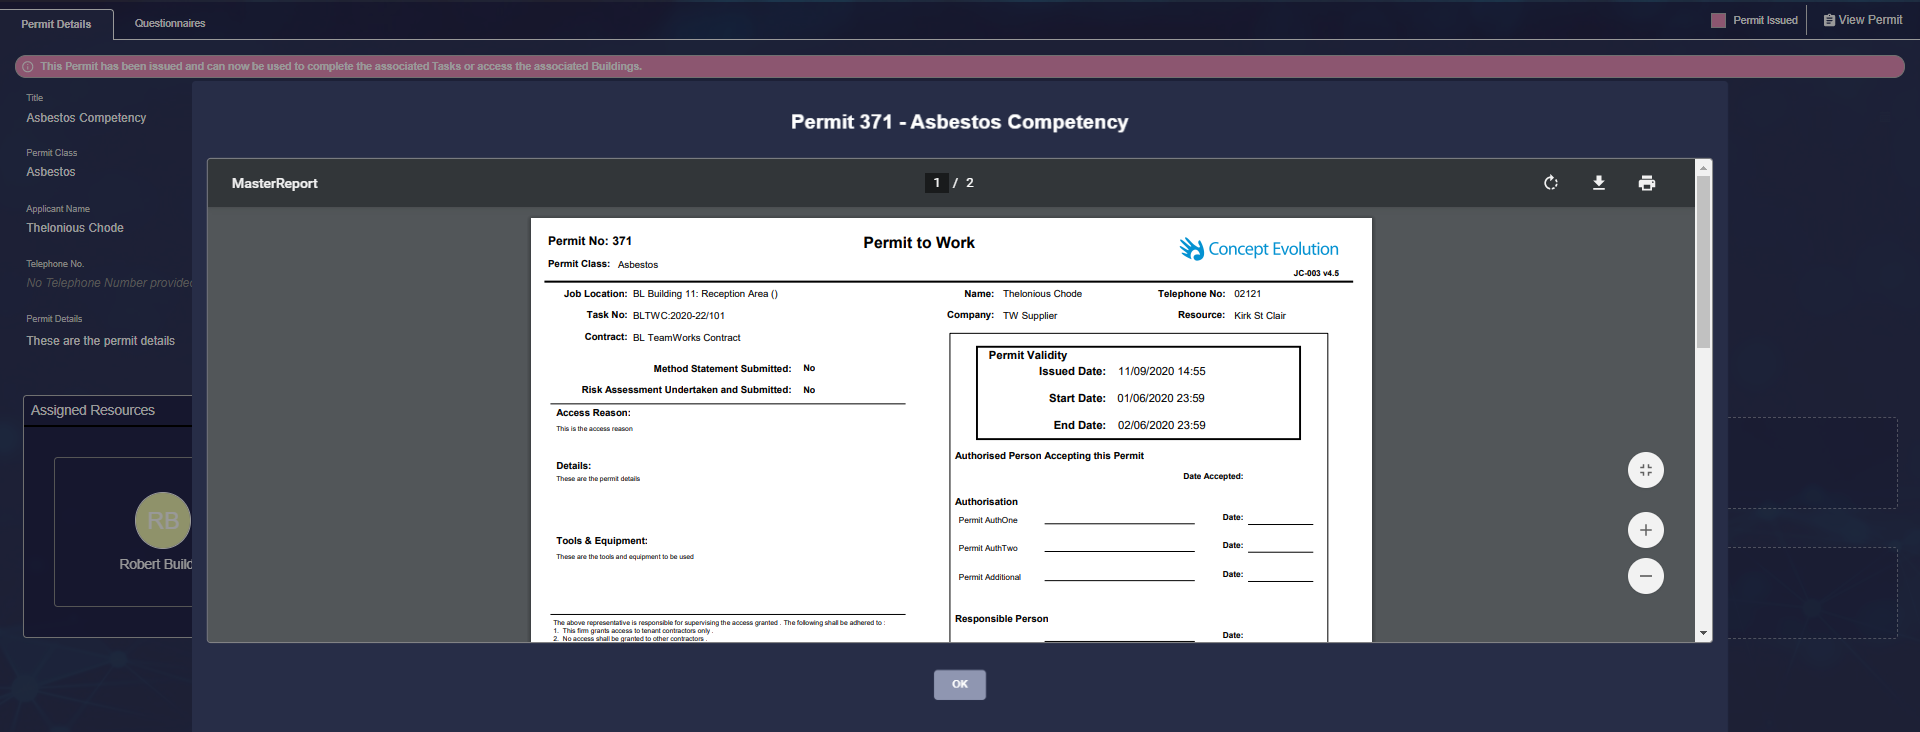Print the permit report
This screenshot has width=1920, height=732.
pos(1646,183)
